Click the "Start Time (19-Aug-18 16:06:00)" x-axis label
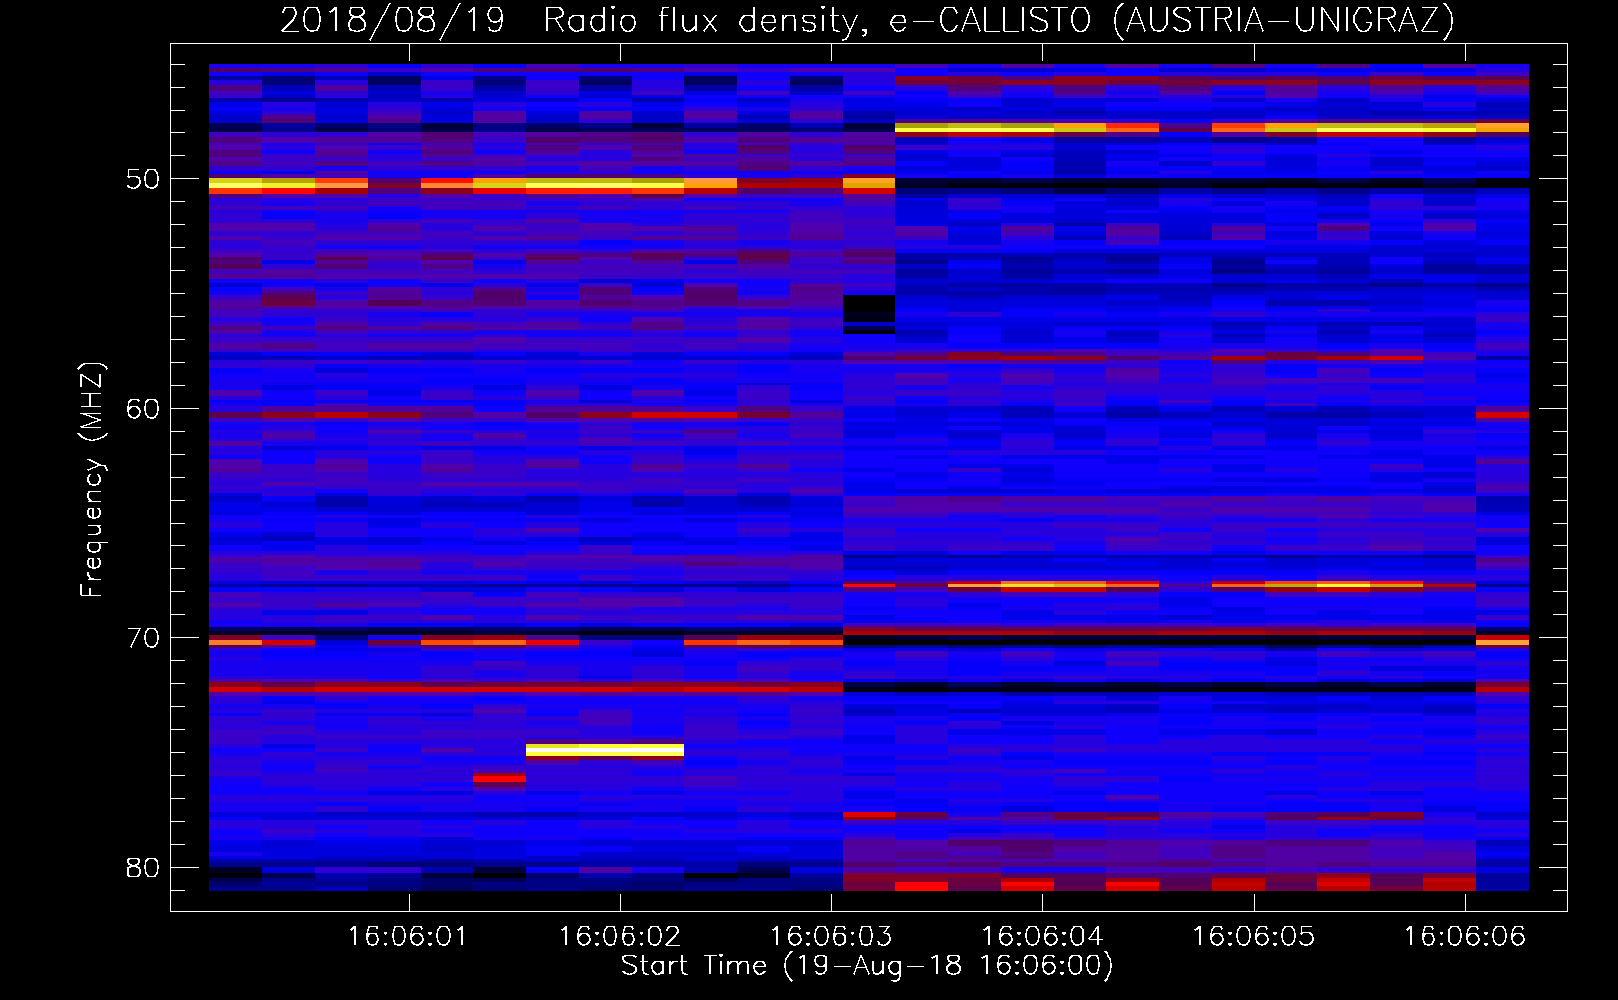 [x=867, y=966]
